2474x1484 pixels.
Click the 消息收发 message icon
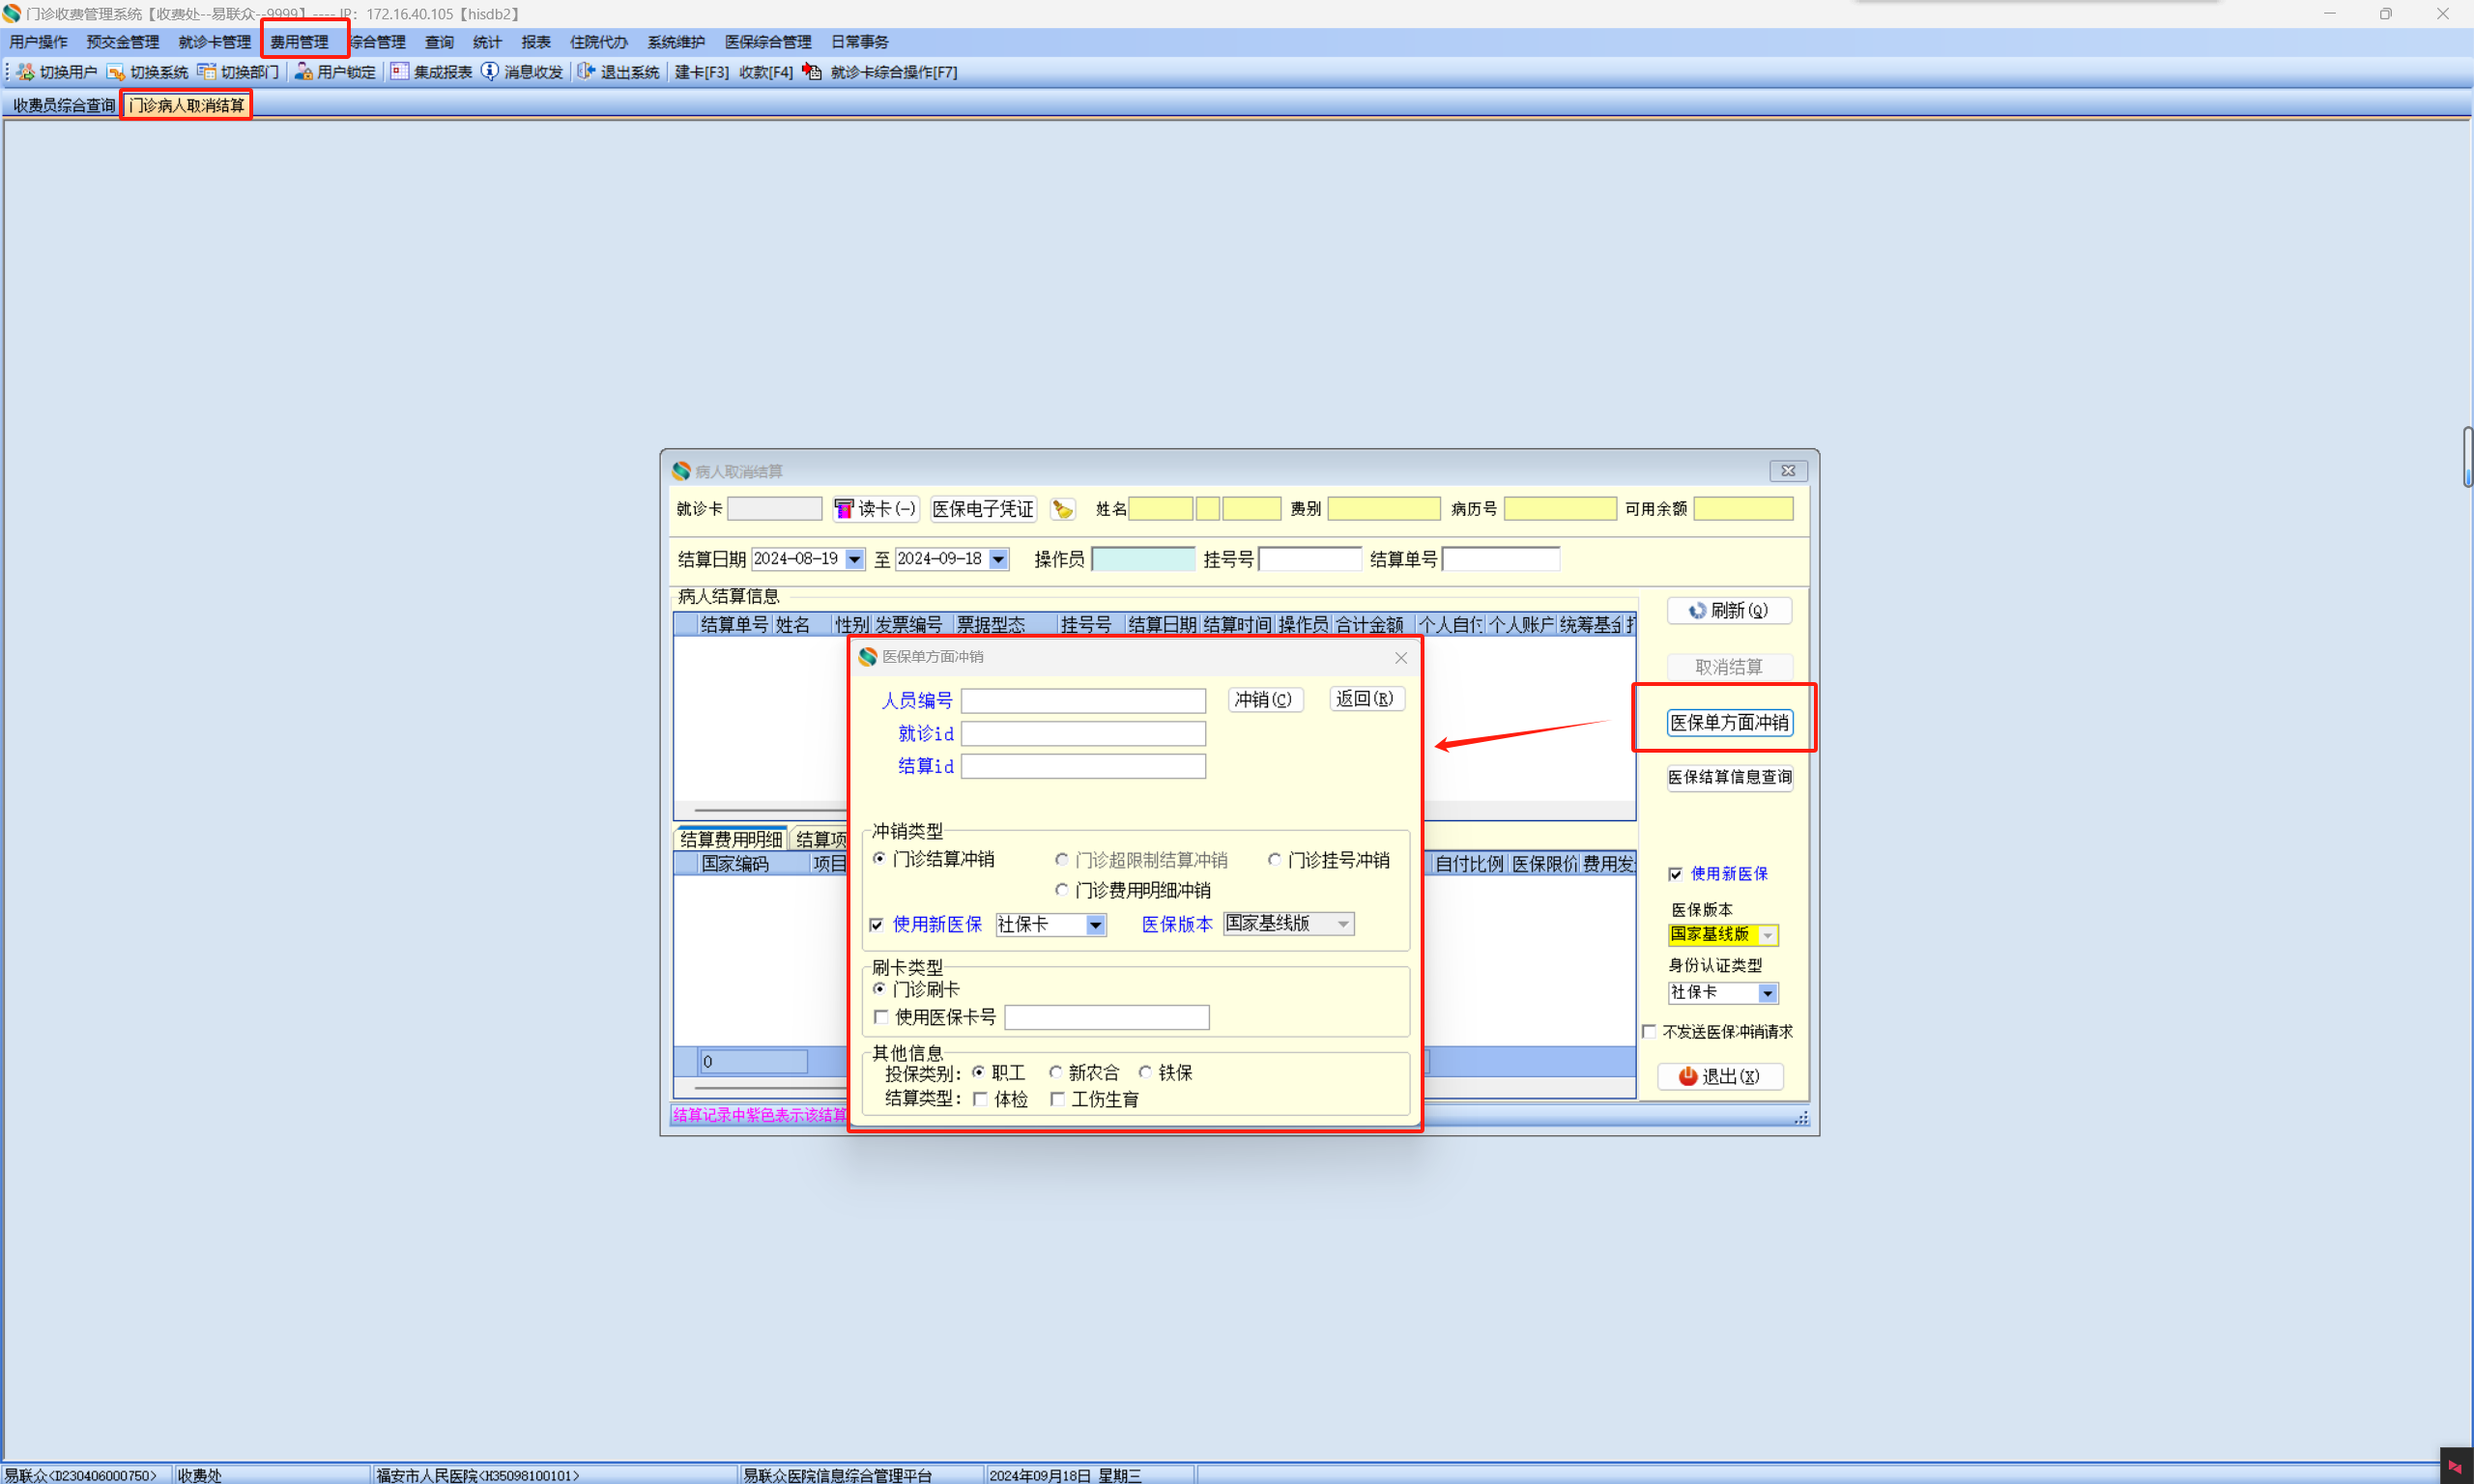490,72
